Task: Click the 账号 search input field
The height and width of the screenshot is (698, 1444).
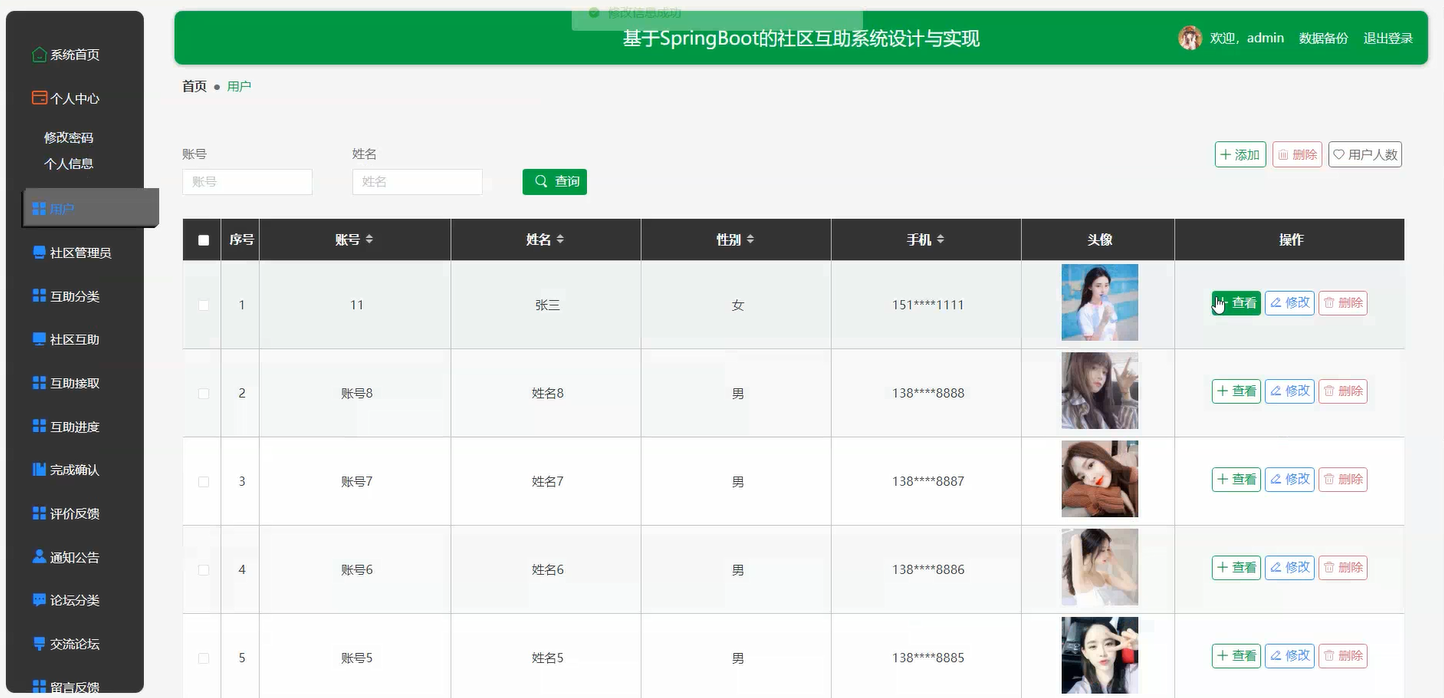Action: [247, 182]
